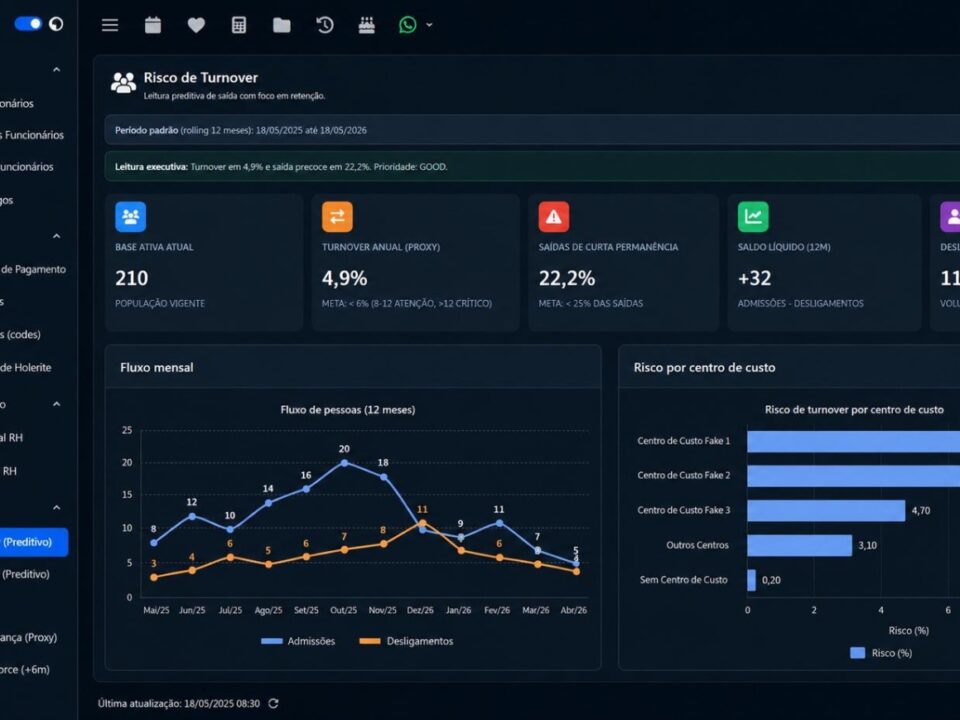Click the Risco (%) legend color box
The image size is (960, 720).
pyautogui.click(x=858, y=653)
